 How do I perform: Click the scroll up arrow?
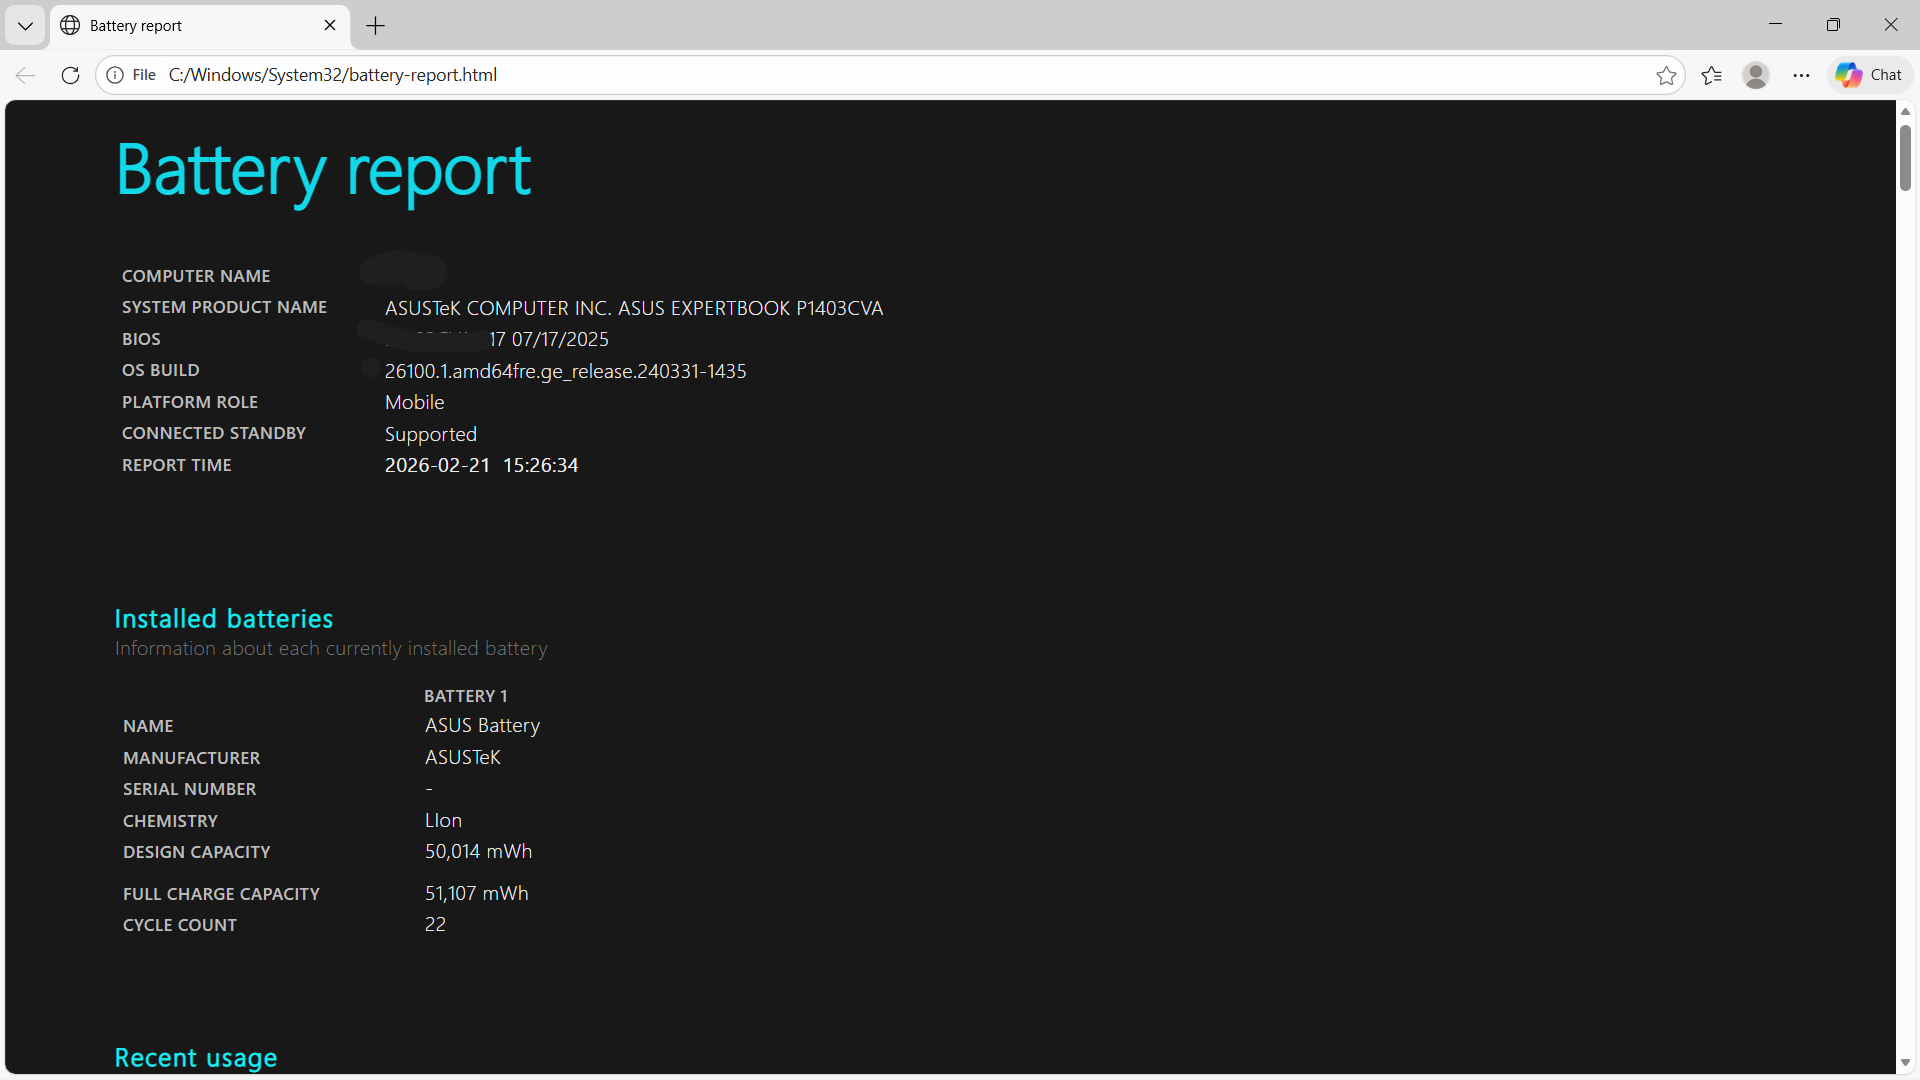click(1905, 111)
